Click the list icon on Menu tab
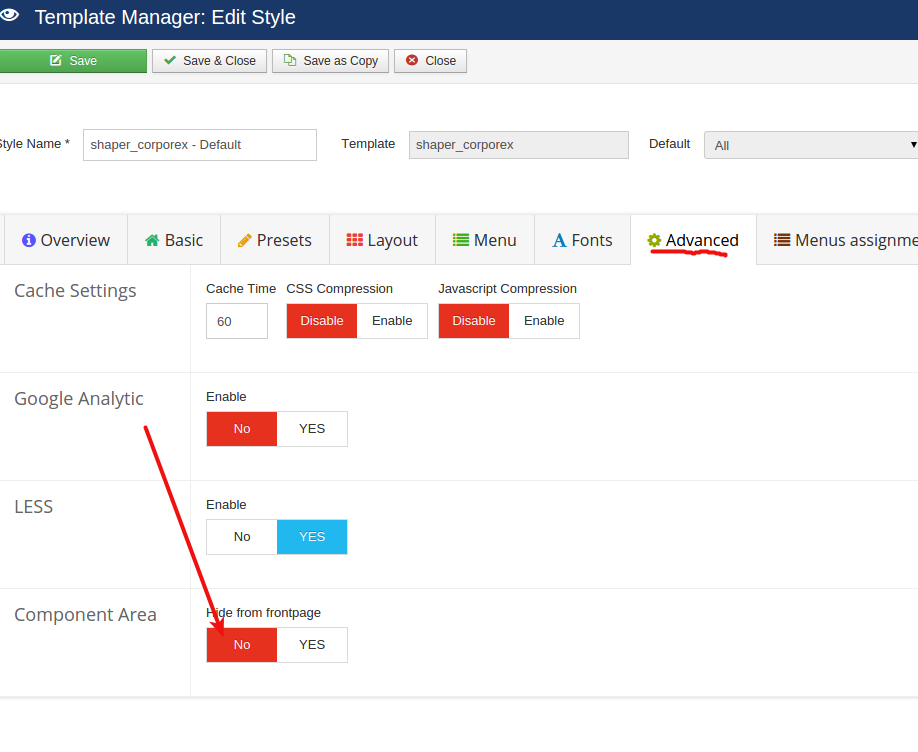 pos(461,240)
